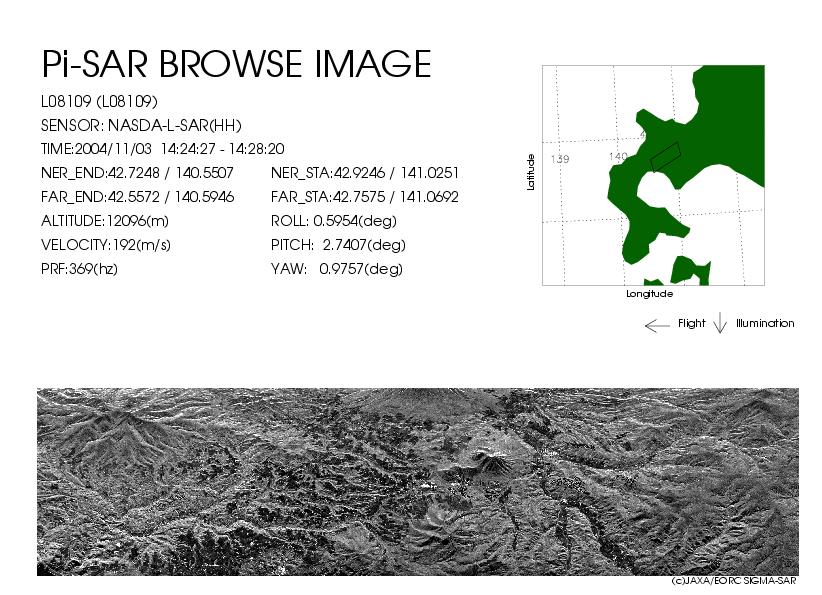Image resolution: width=822 pixels, height=595 pixels.
Task: Click the YAW: 0.9757(deg) entry
Action: [x=337, y=269]
